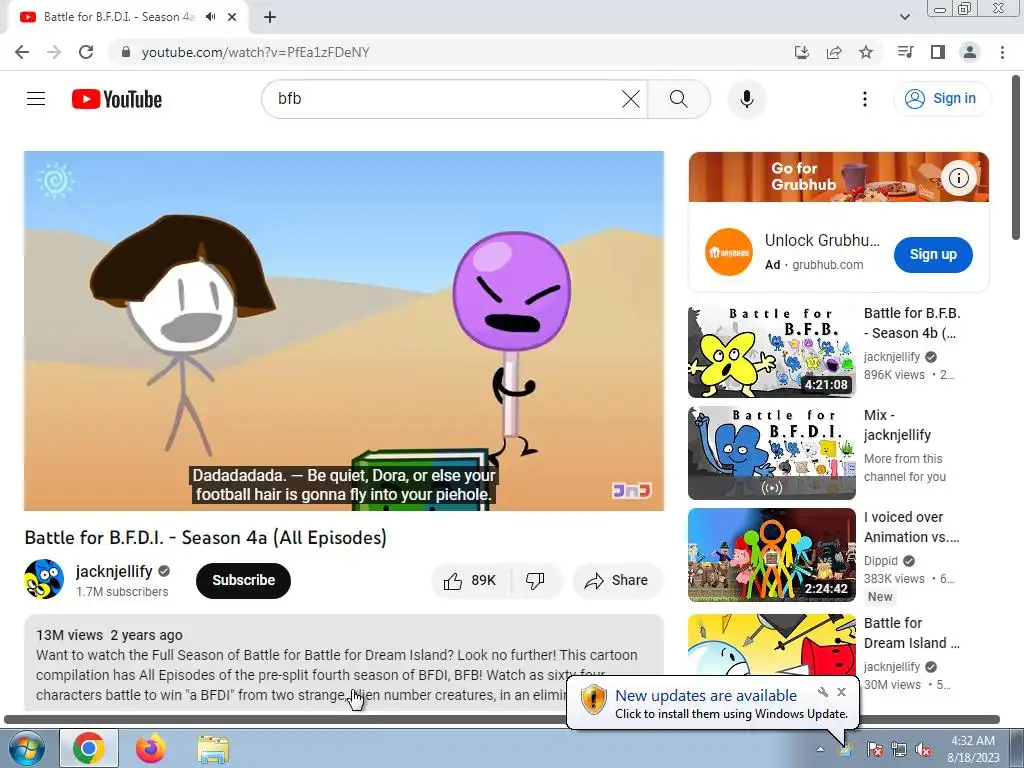
Task: Dislike this video
Action: click(536, 580)
